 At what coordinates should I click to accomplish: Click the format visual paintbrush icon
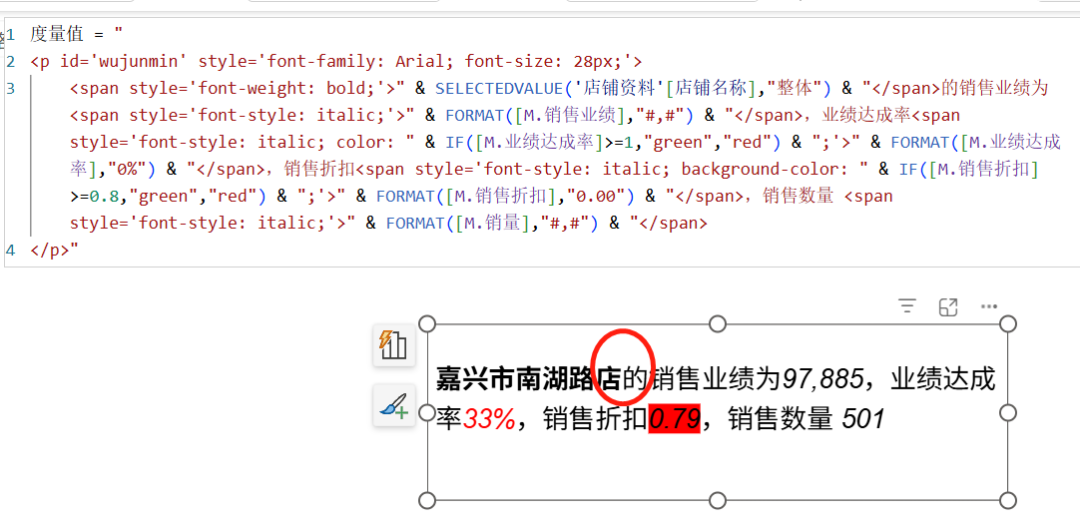394,406
